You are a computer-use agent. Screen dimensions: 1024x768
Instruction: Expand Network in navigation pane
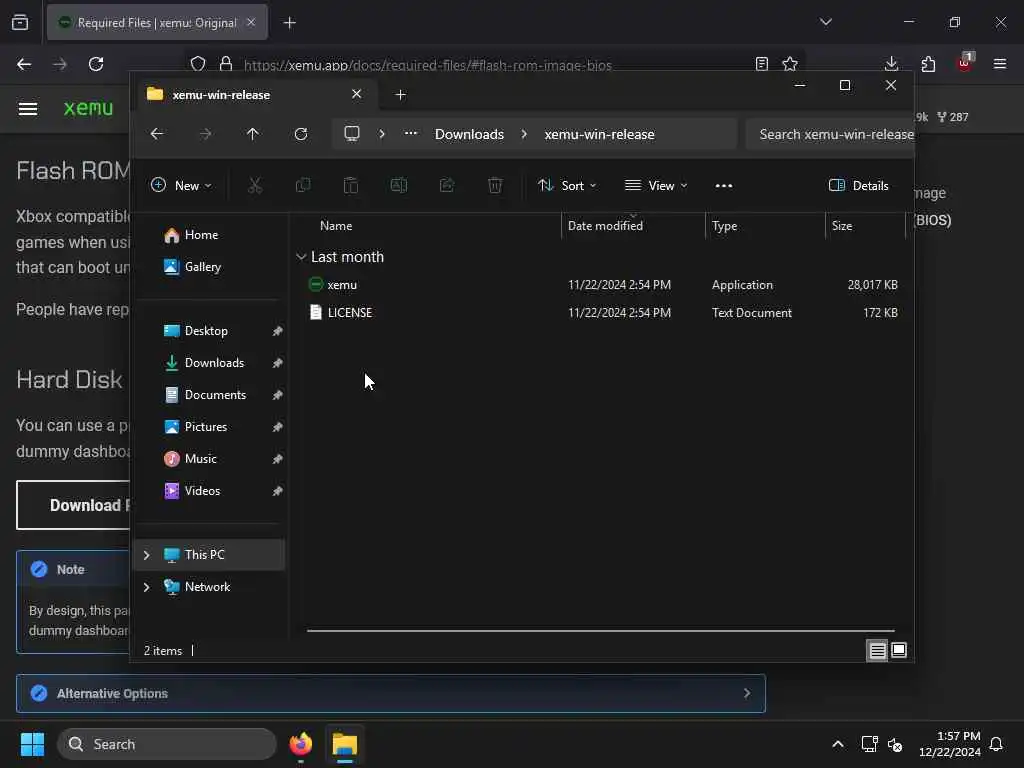click(x=146, y=587)
